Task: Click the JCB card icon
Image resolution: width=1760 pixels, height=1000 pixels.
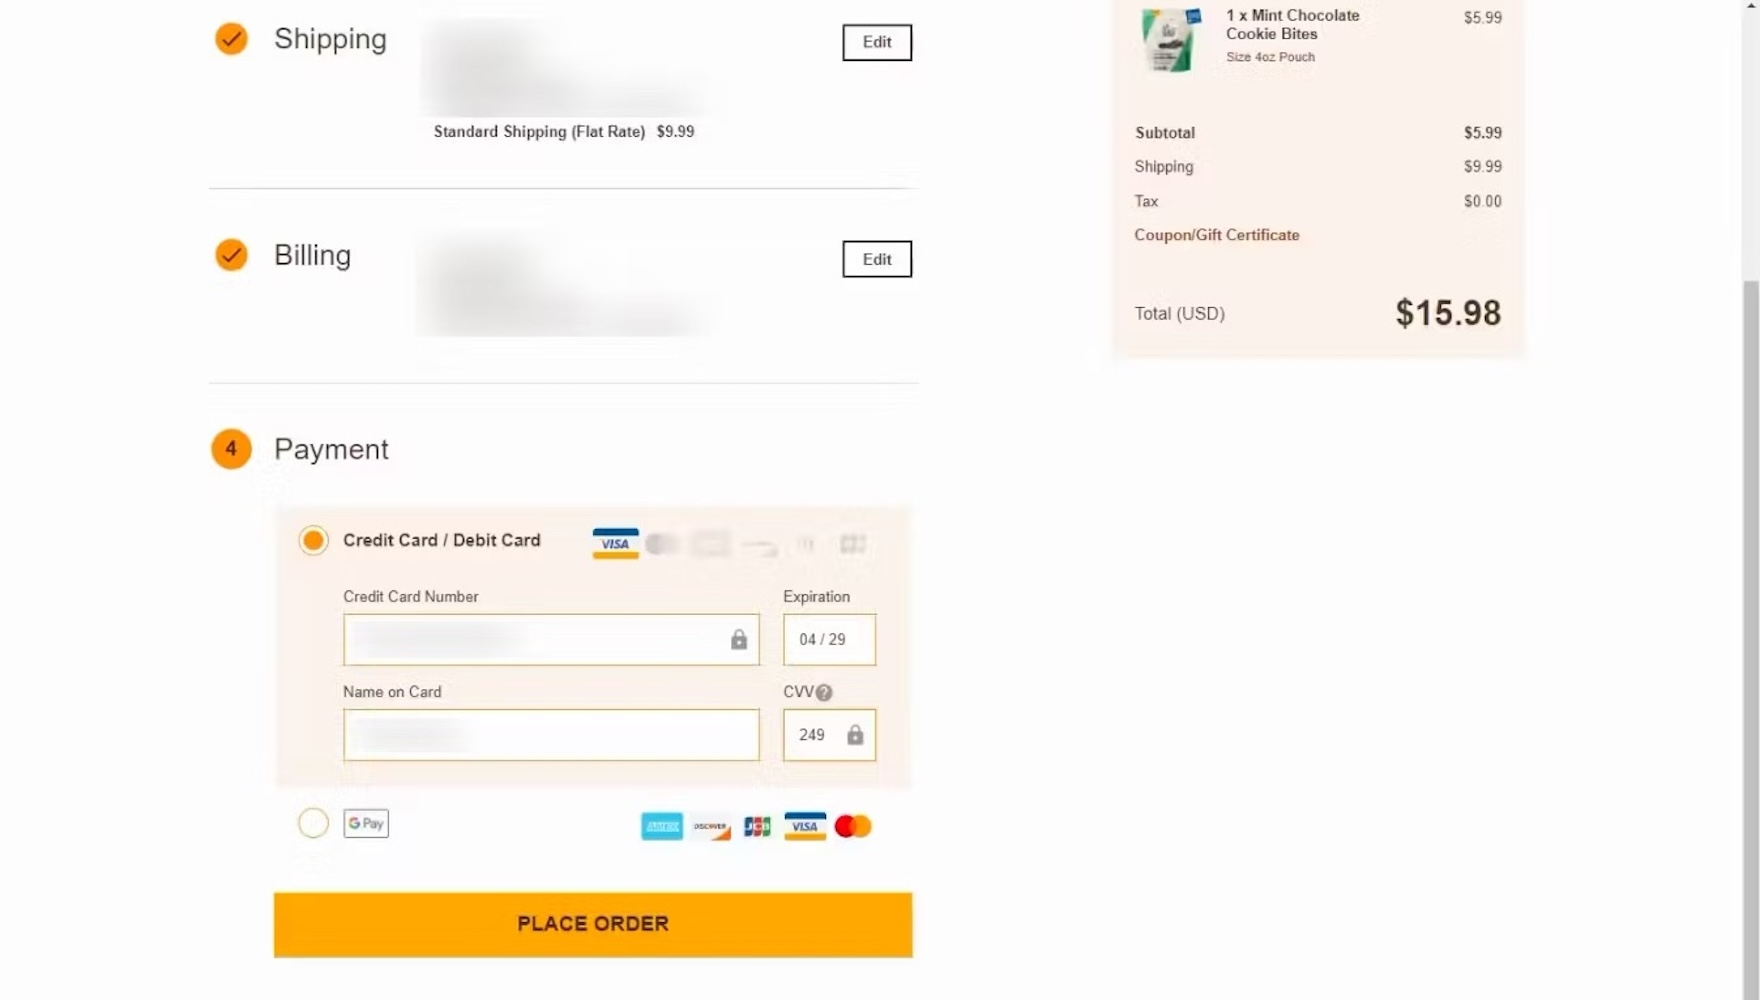Action: click(757, 826)
